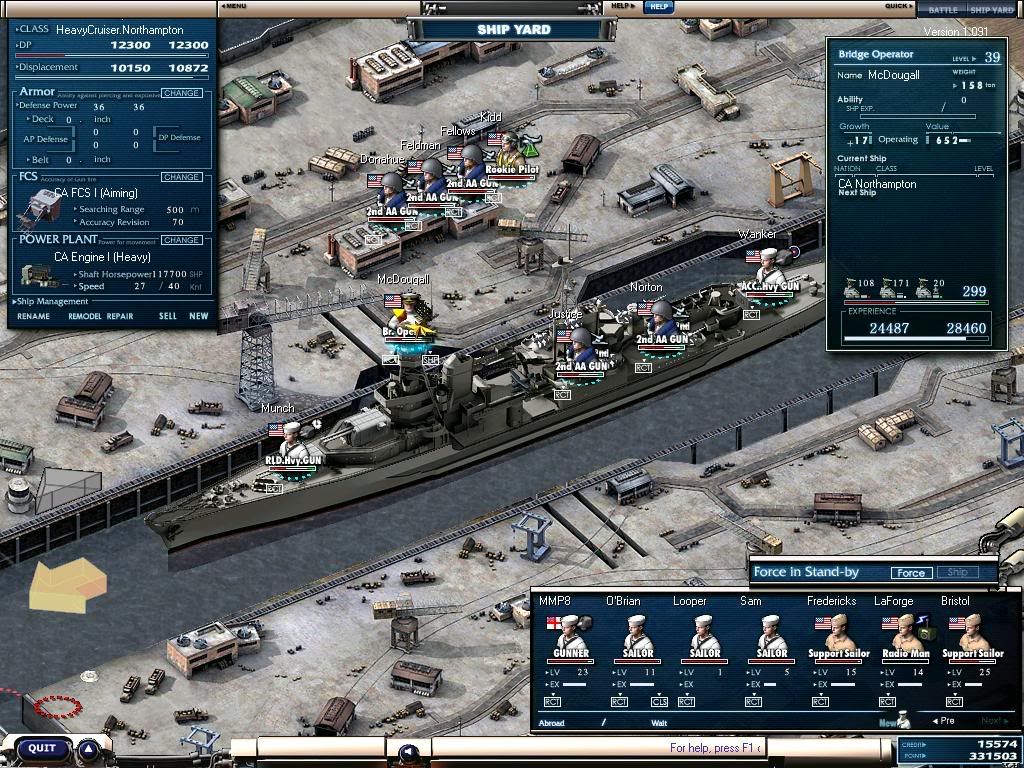Switch stand-by view to Ship
The image size is (1024, 768).
click(957, 572)
